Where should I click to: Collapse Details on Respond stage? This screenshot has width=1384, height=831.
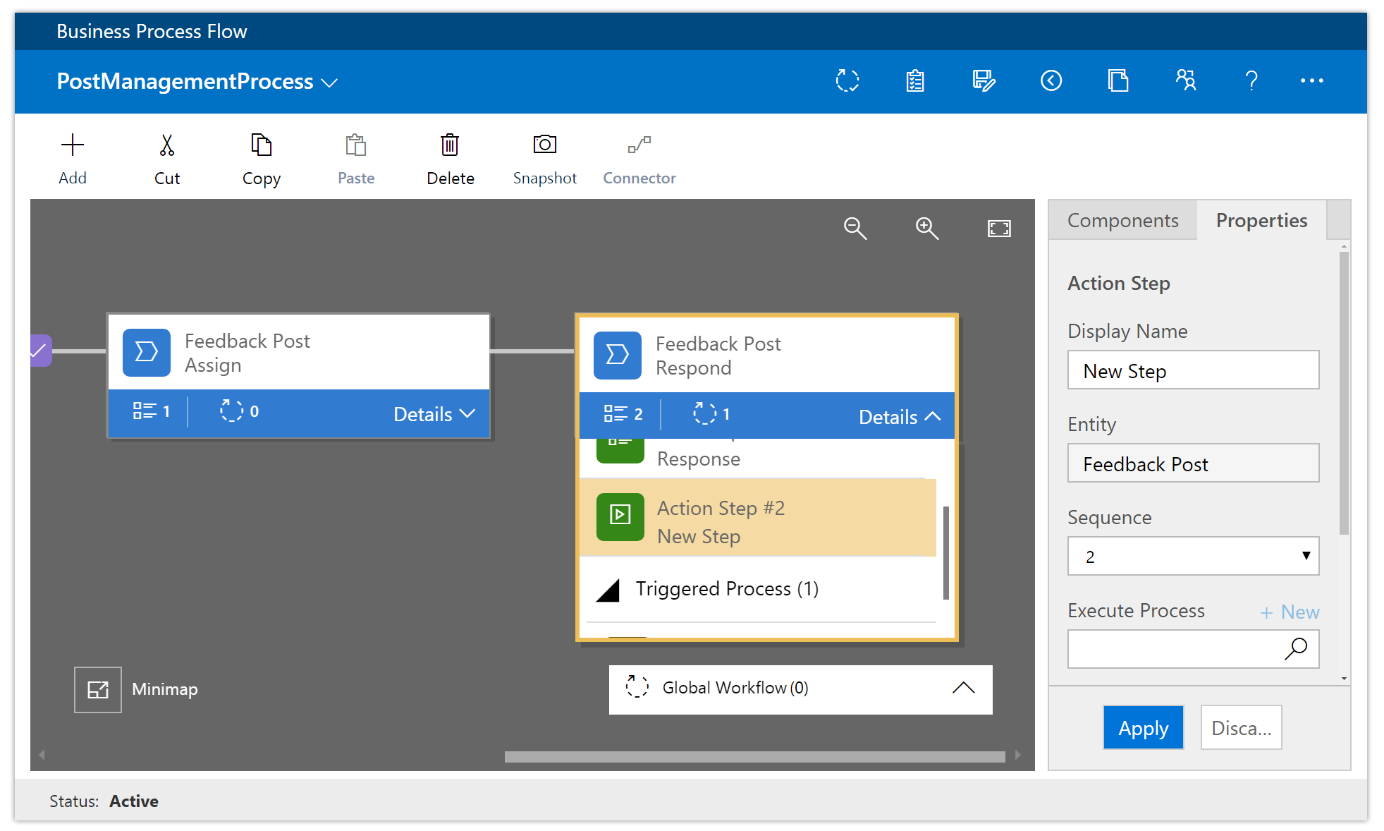click(x=900, y=417)
